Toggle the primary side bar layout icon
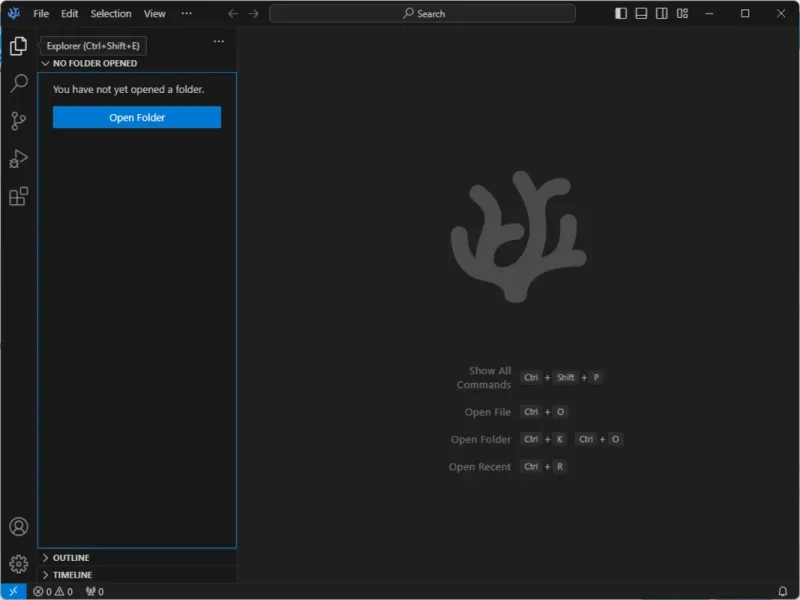The width and height of the screenshot is (800, 600). [621, 14]
